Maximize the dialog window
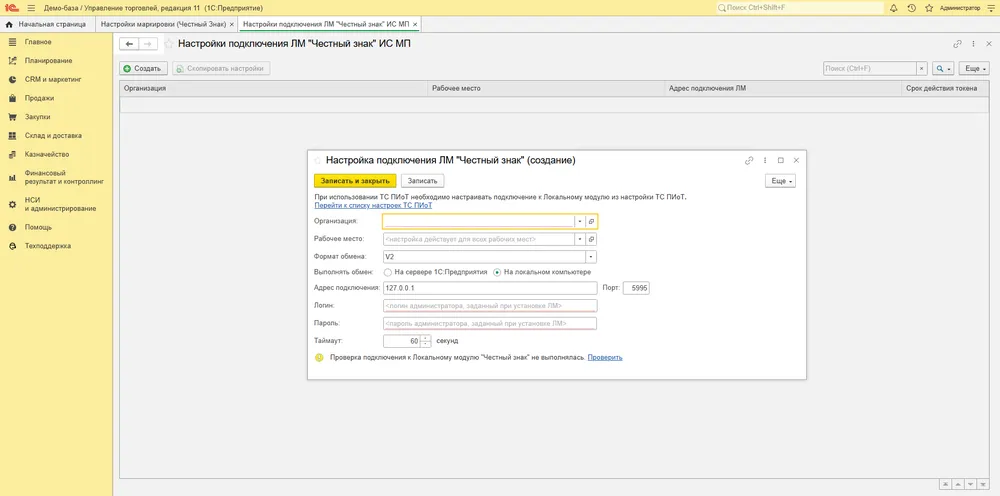Viewport: 1000px width, 496px height. coord(781,161)
